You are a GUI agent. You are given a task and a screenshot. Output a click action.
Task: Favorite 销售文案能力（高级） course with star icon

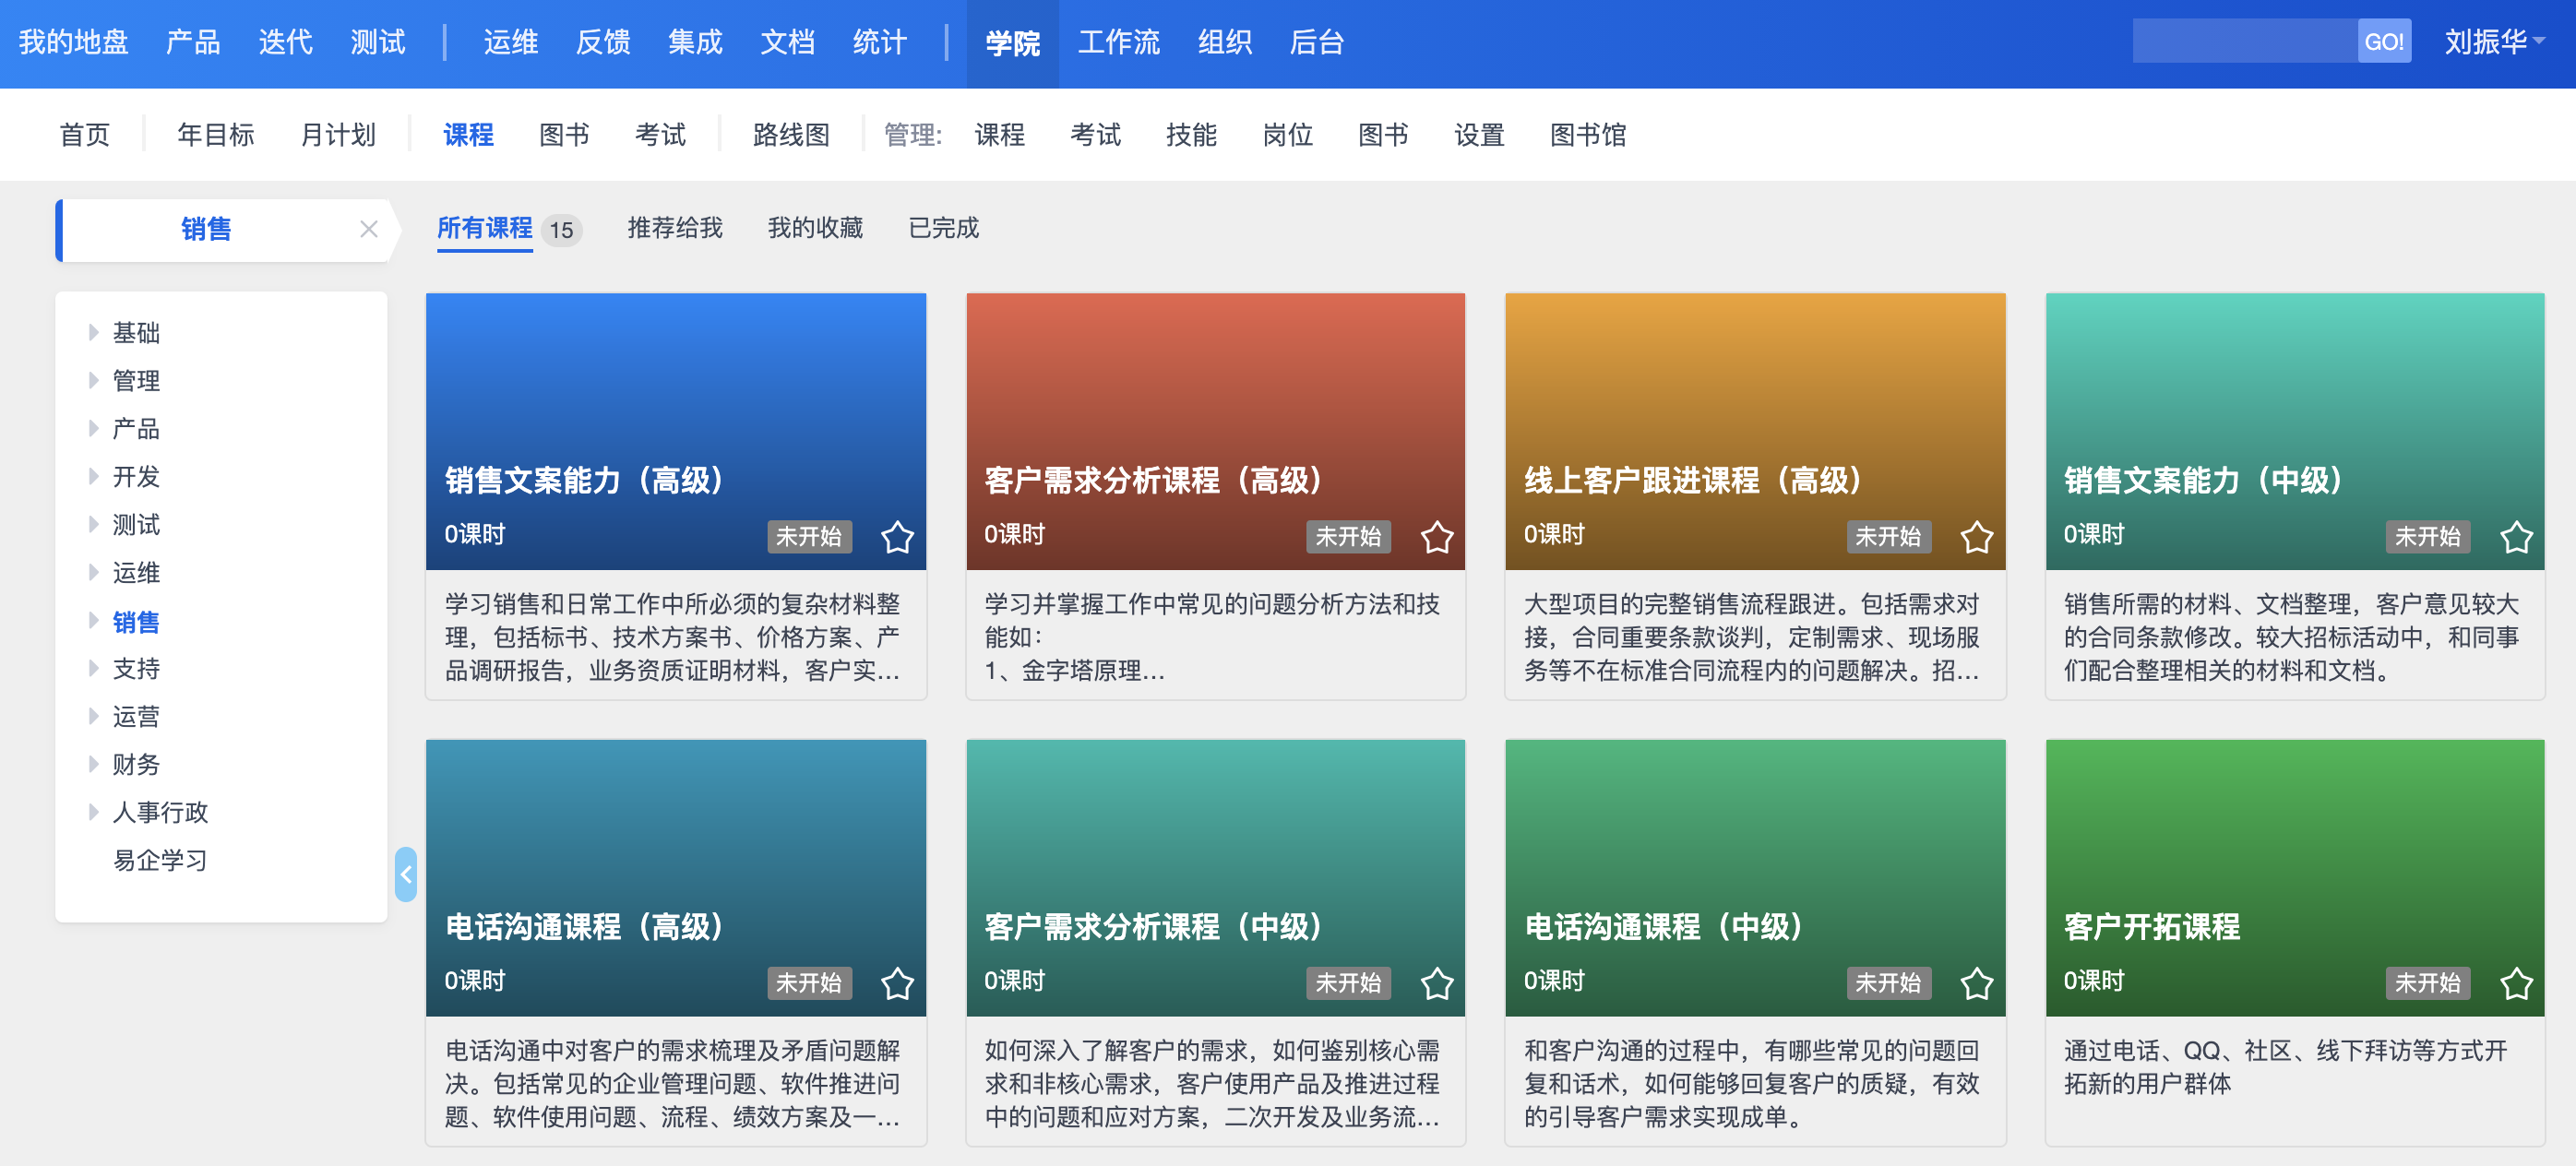pyautogui.click(x=897, y=537)
